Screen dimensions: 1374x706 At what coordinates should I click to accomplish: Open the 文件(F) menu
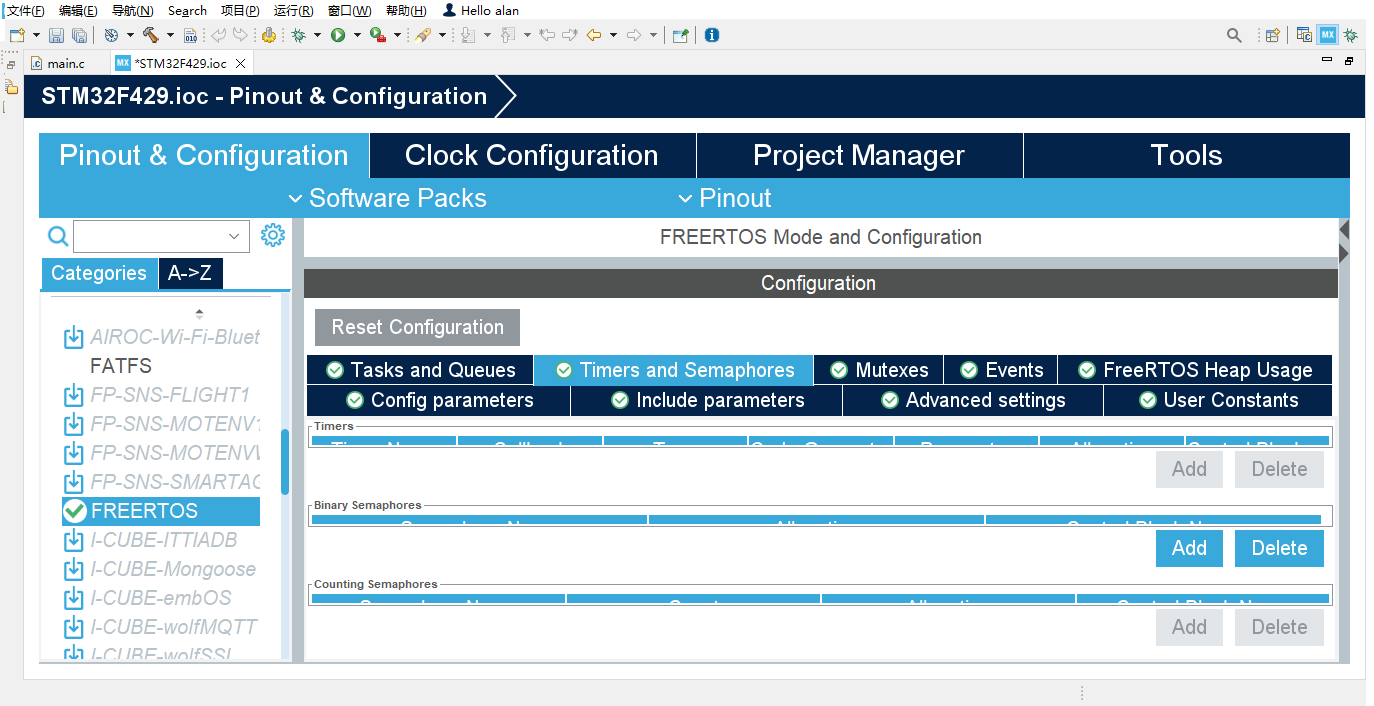coord(26,10)
